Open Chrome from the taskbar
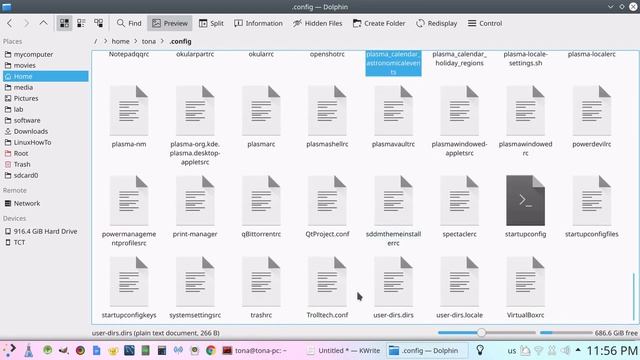Image resolution: width=640 pixels, height=360 pixels. (x=211, y=350)
